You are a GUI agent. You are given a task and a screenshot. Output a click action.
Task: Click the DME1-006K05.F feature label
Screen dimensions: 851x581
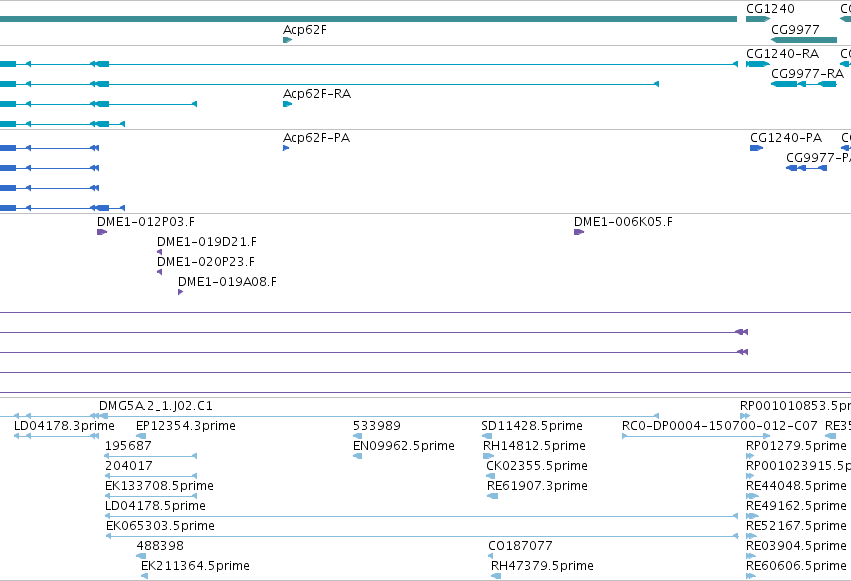coord(623,222)
